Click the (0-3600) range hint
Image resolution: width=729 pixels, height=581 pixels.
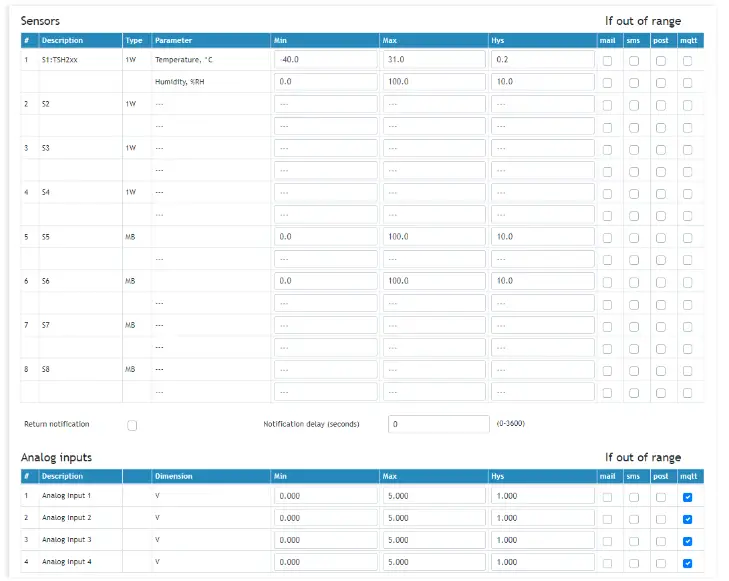click(510, 423)
